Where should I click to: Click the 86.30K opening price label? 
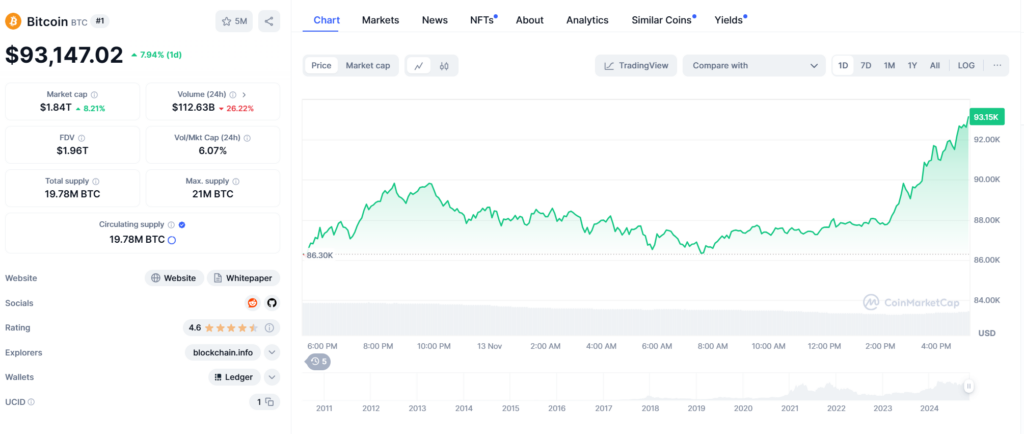tap(319, 255)
